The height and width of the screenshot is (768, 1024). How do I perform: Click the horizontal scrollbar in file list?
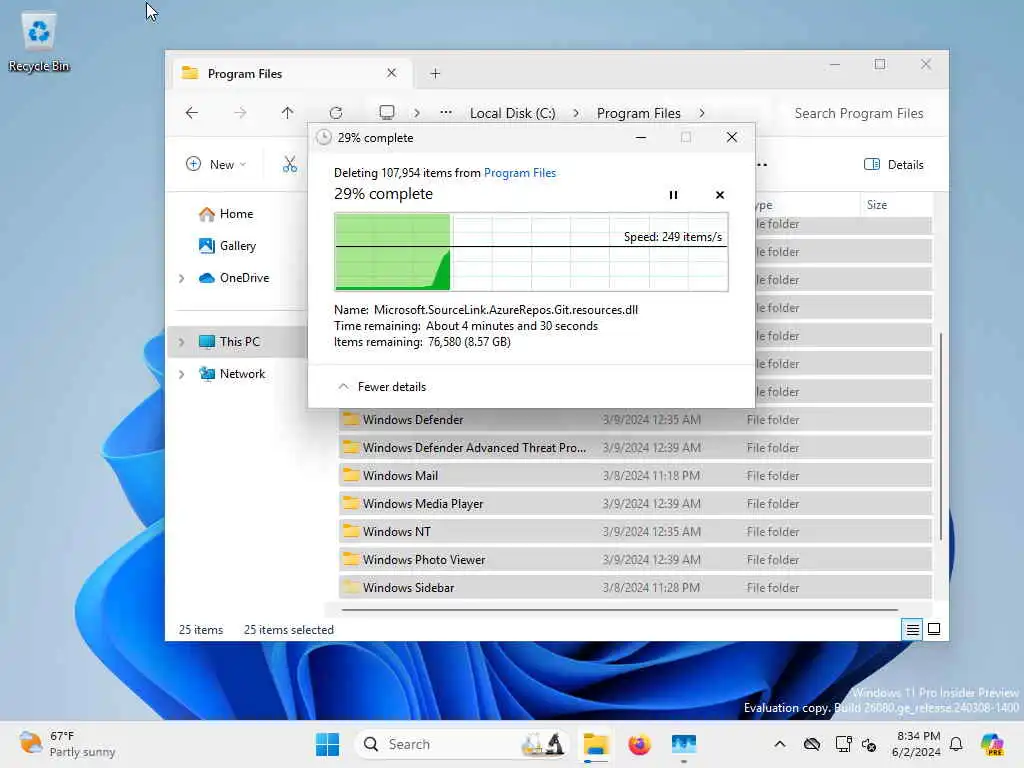click(620, 609)
